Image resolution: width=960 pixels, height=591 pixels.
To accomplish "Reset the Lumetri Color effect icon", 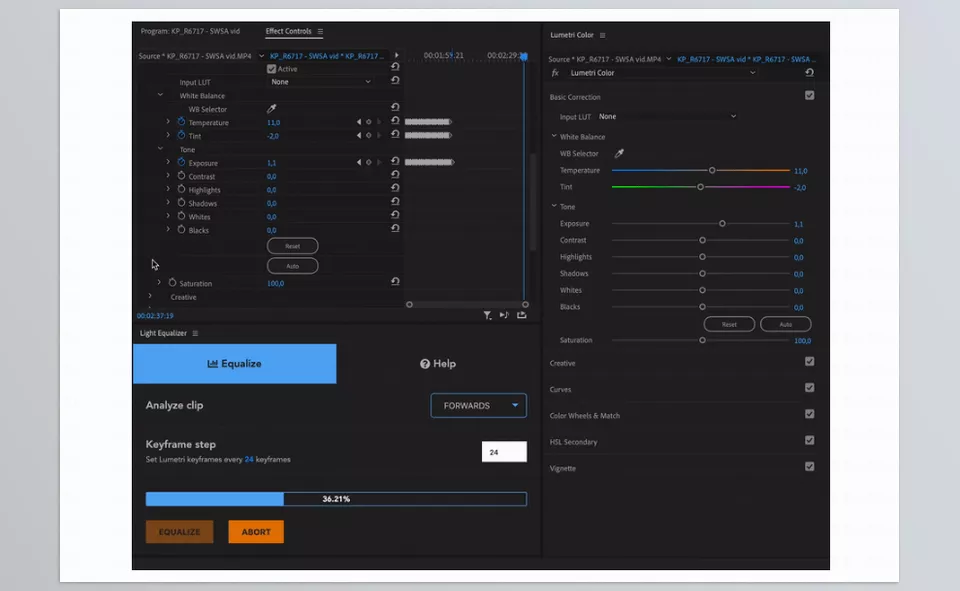I will click(x=809, y=72).
